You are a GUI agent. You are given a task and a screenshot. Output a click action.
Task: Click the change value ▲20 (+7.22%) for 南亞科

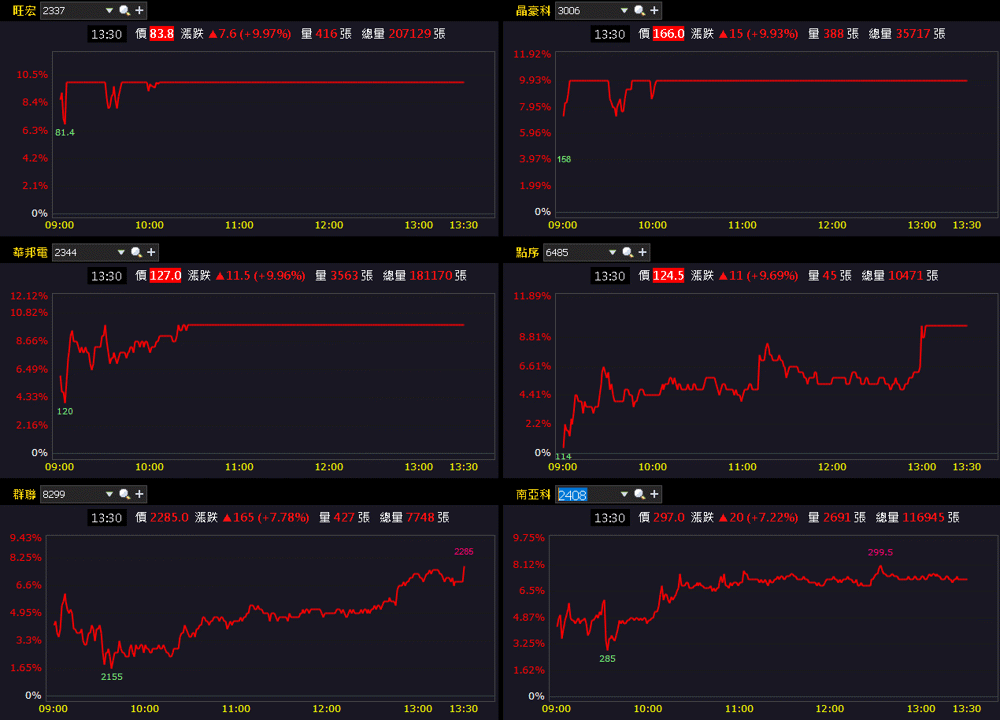pyautogui.click(x=758, y=517)
